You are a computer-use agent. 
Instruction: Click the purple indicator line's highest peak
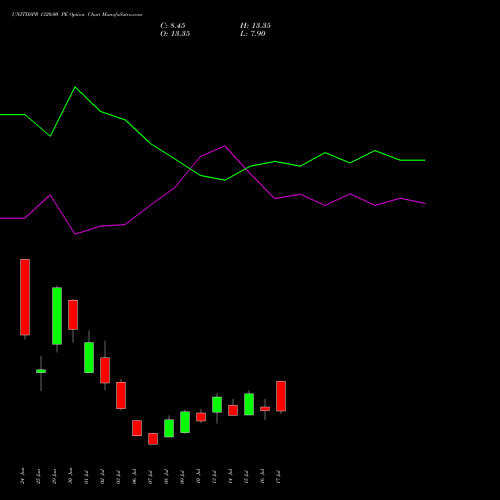[225, 146]
